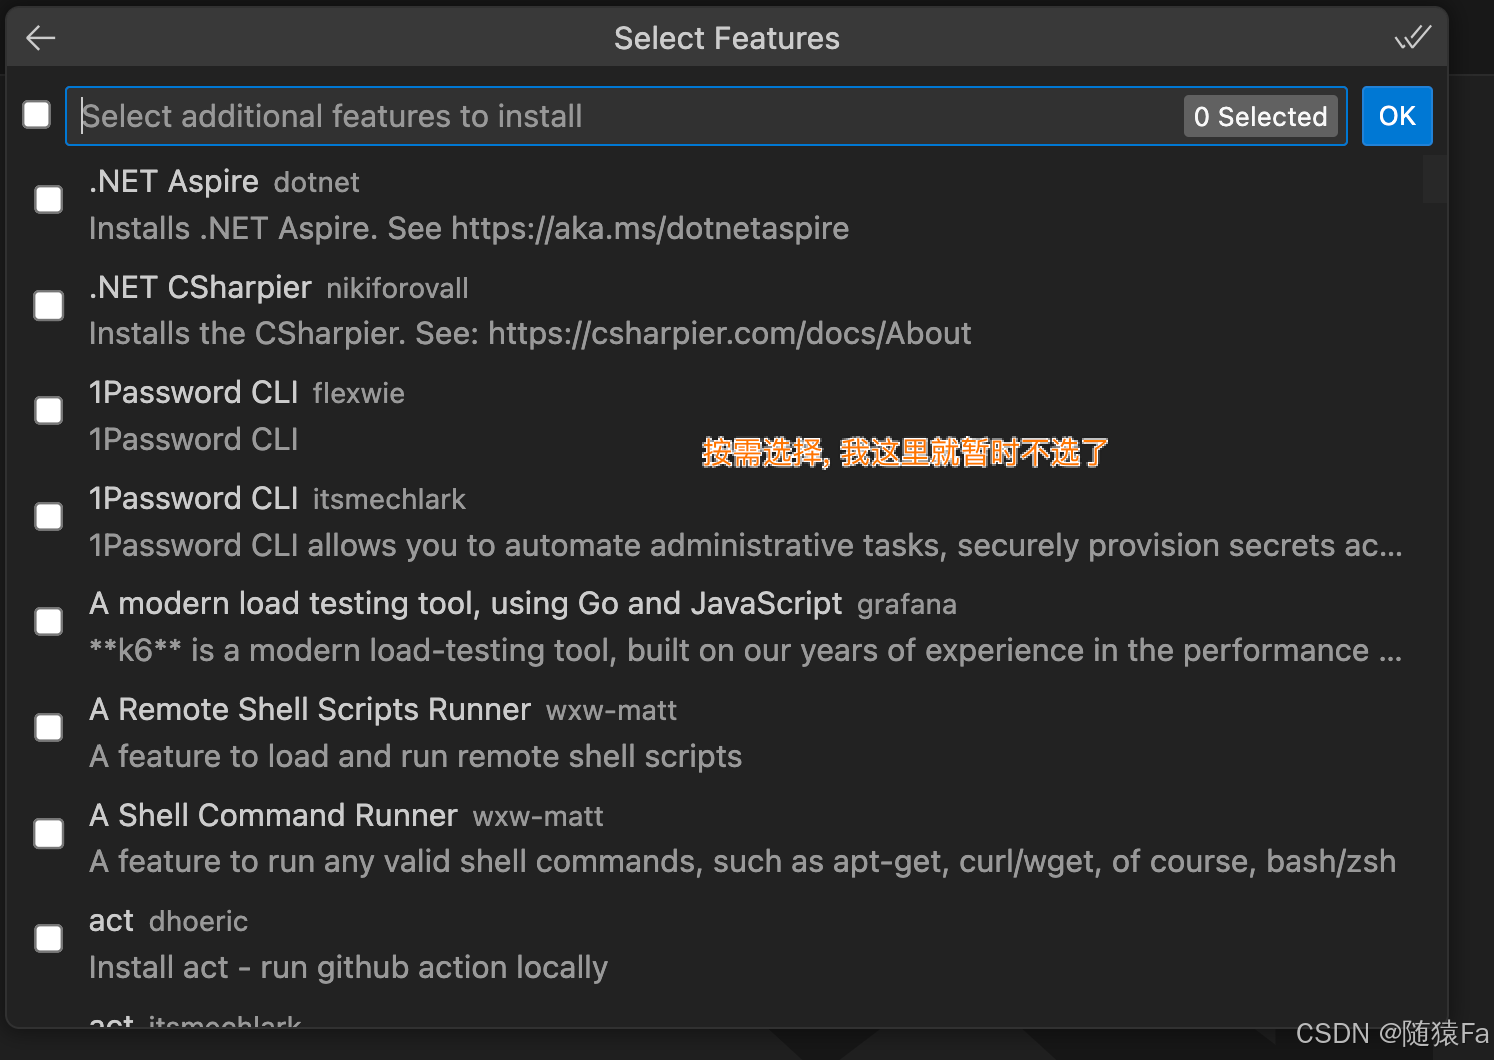This screenshot has height=1060, width=1494.
Task: Tick the Shell Command Runner checkbox
Action: [x=49, y=834]
